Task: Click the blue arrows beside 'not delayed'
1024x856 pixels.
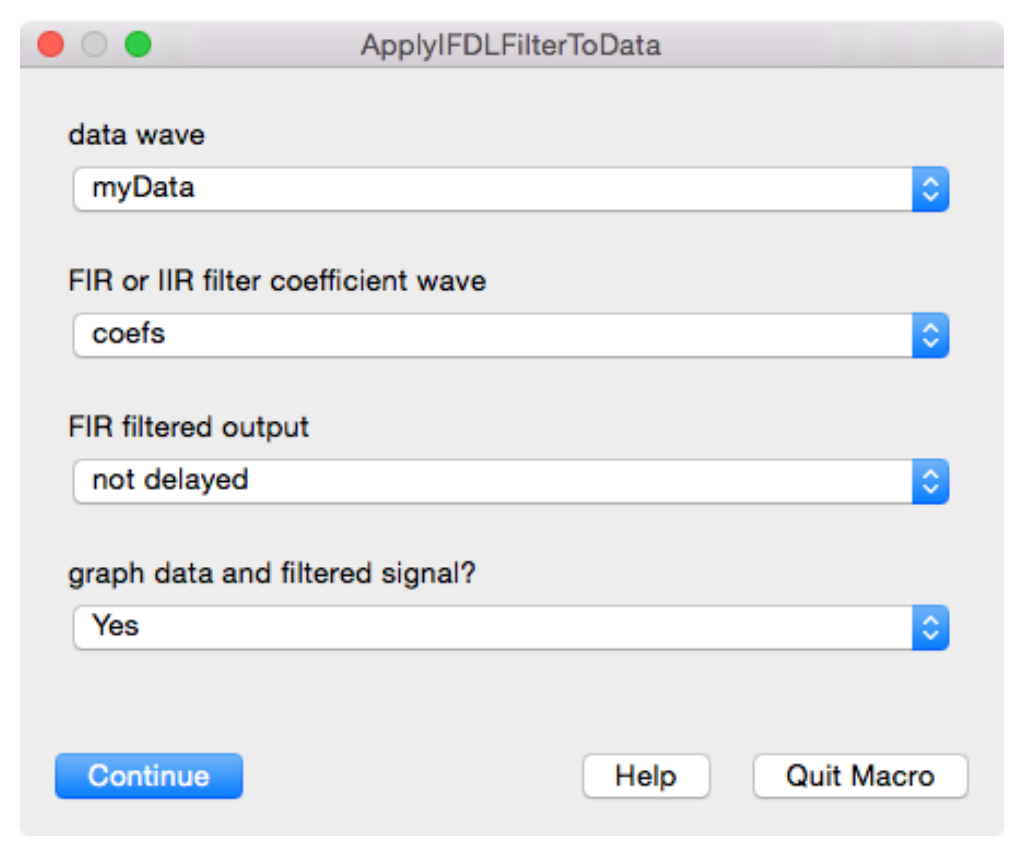Action: click(930, 481)
